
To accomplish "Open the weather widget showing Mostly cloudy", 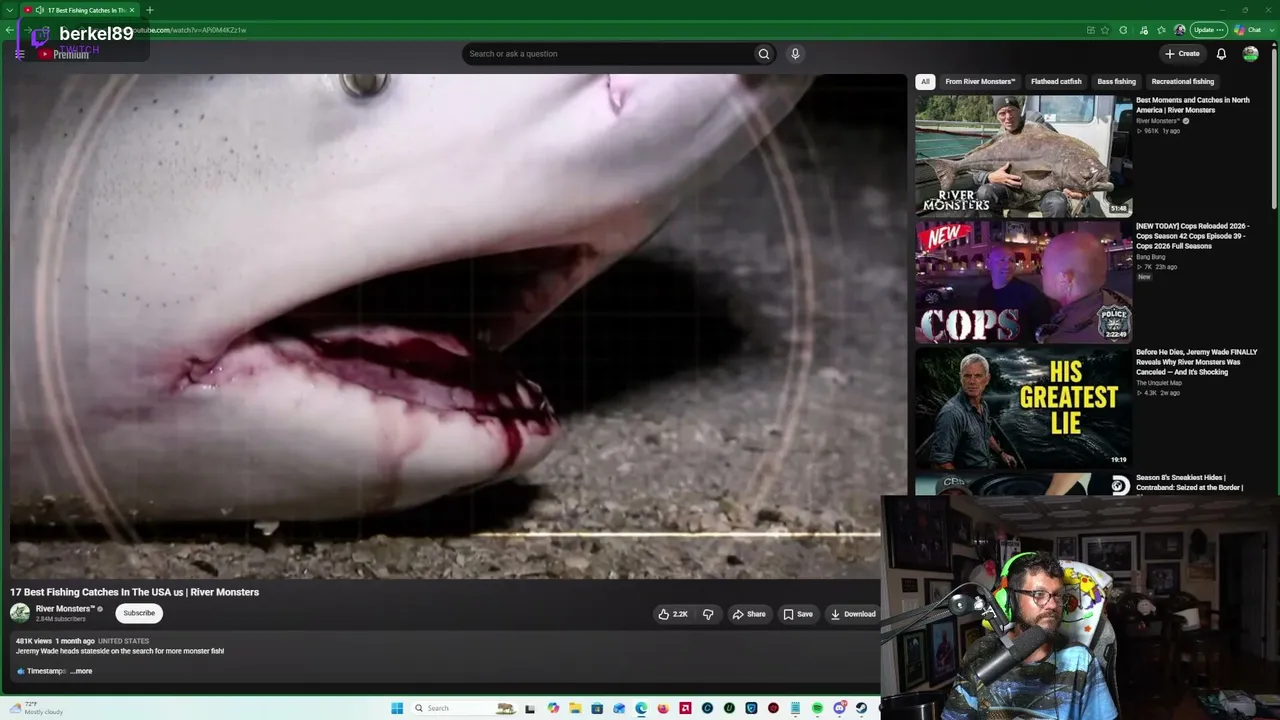I will click(36, 708).
